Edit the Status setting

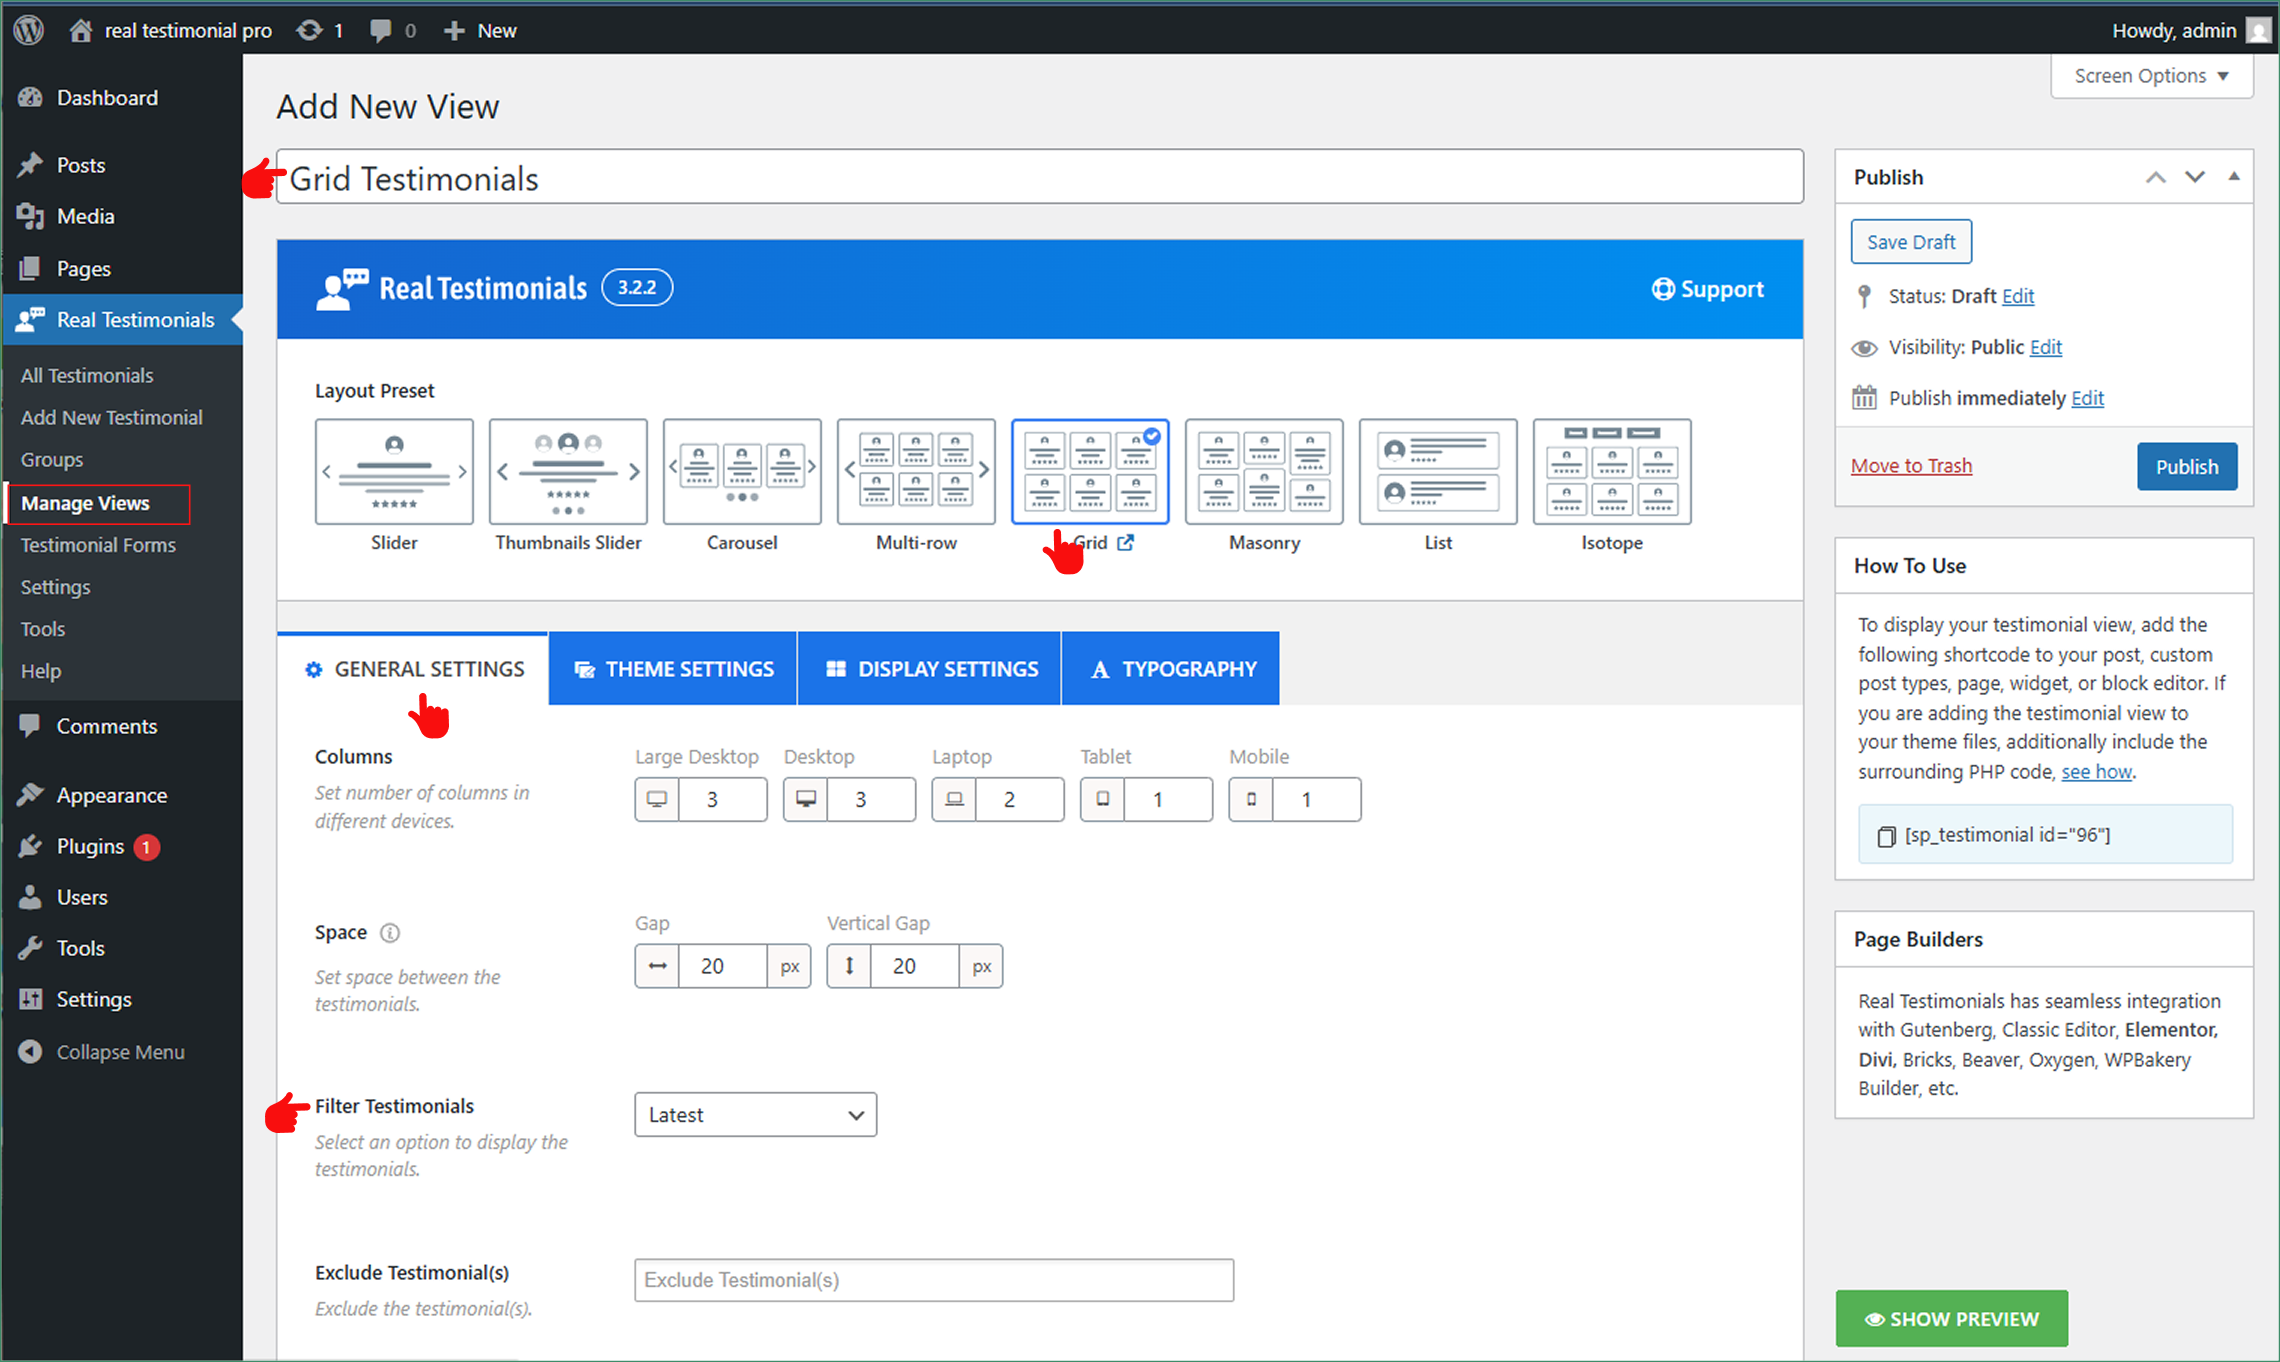click(2017, 296)
